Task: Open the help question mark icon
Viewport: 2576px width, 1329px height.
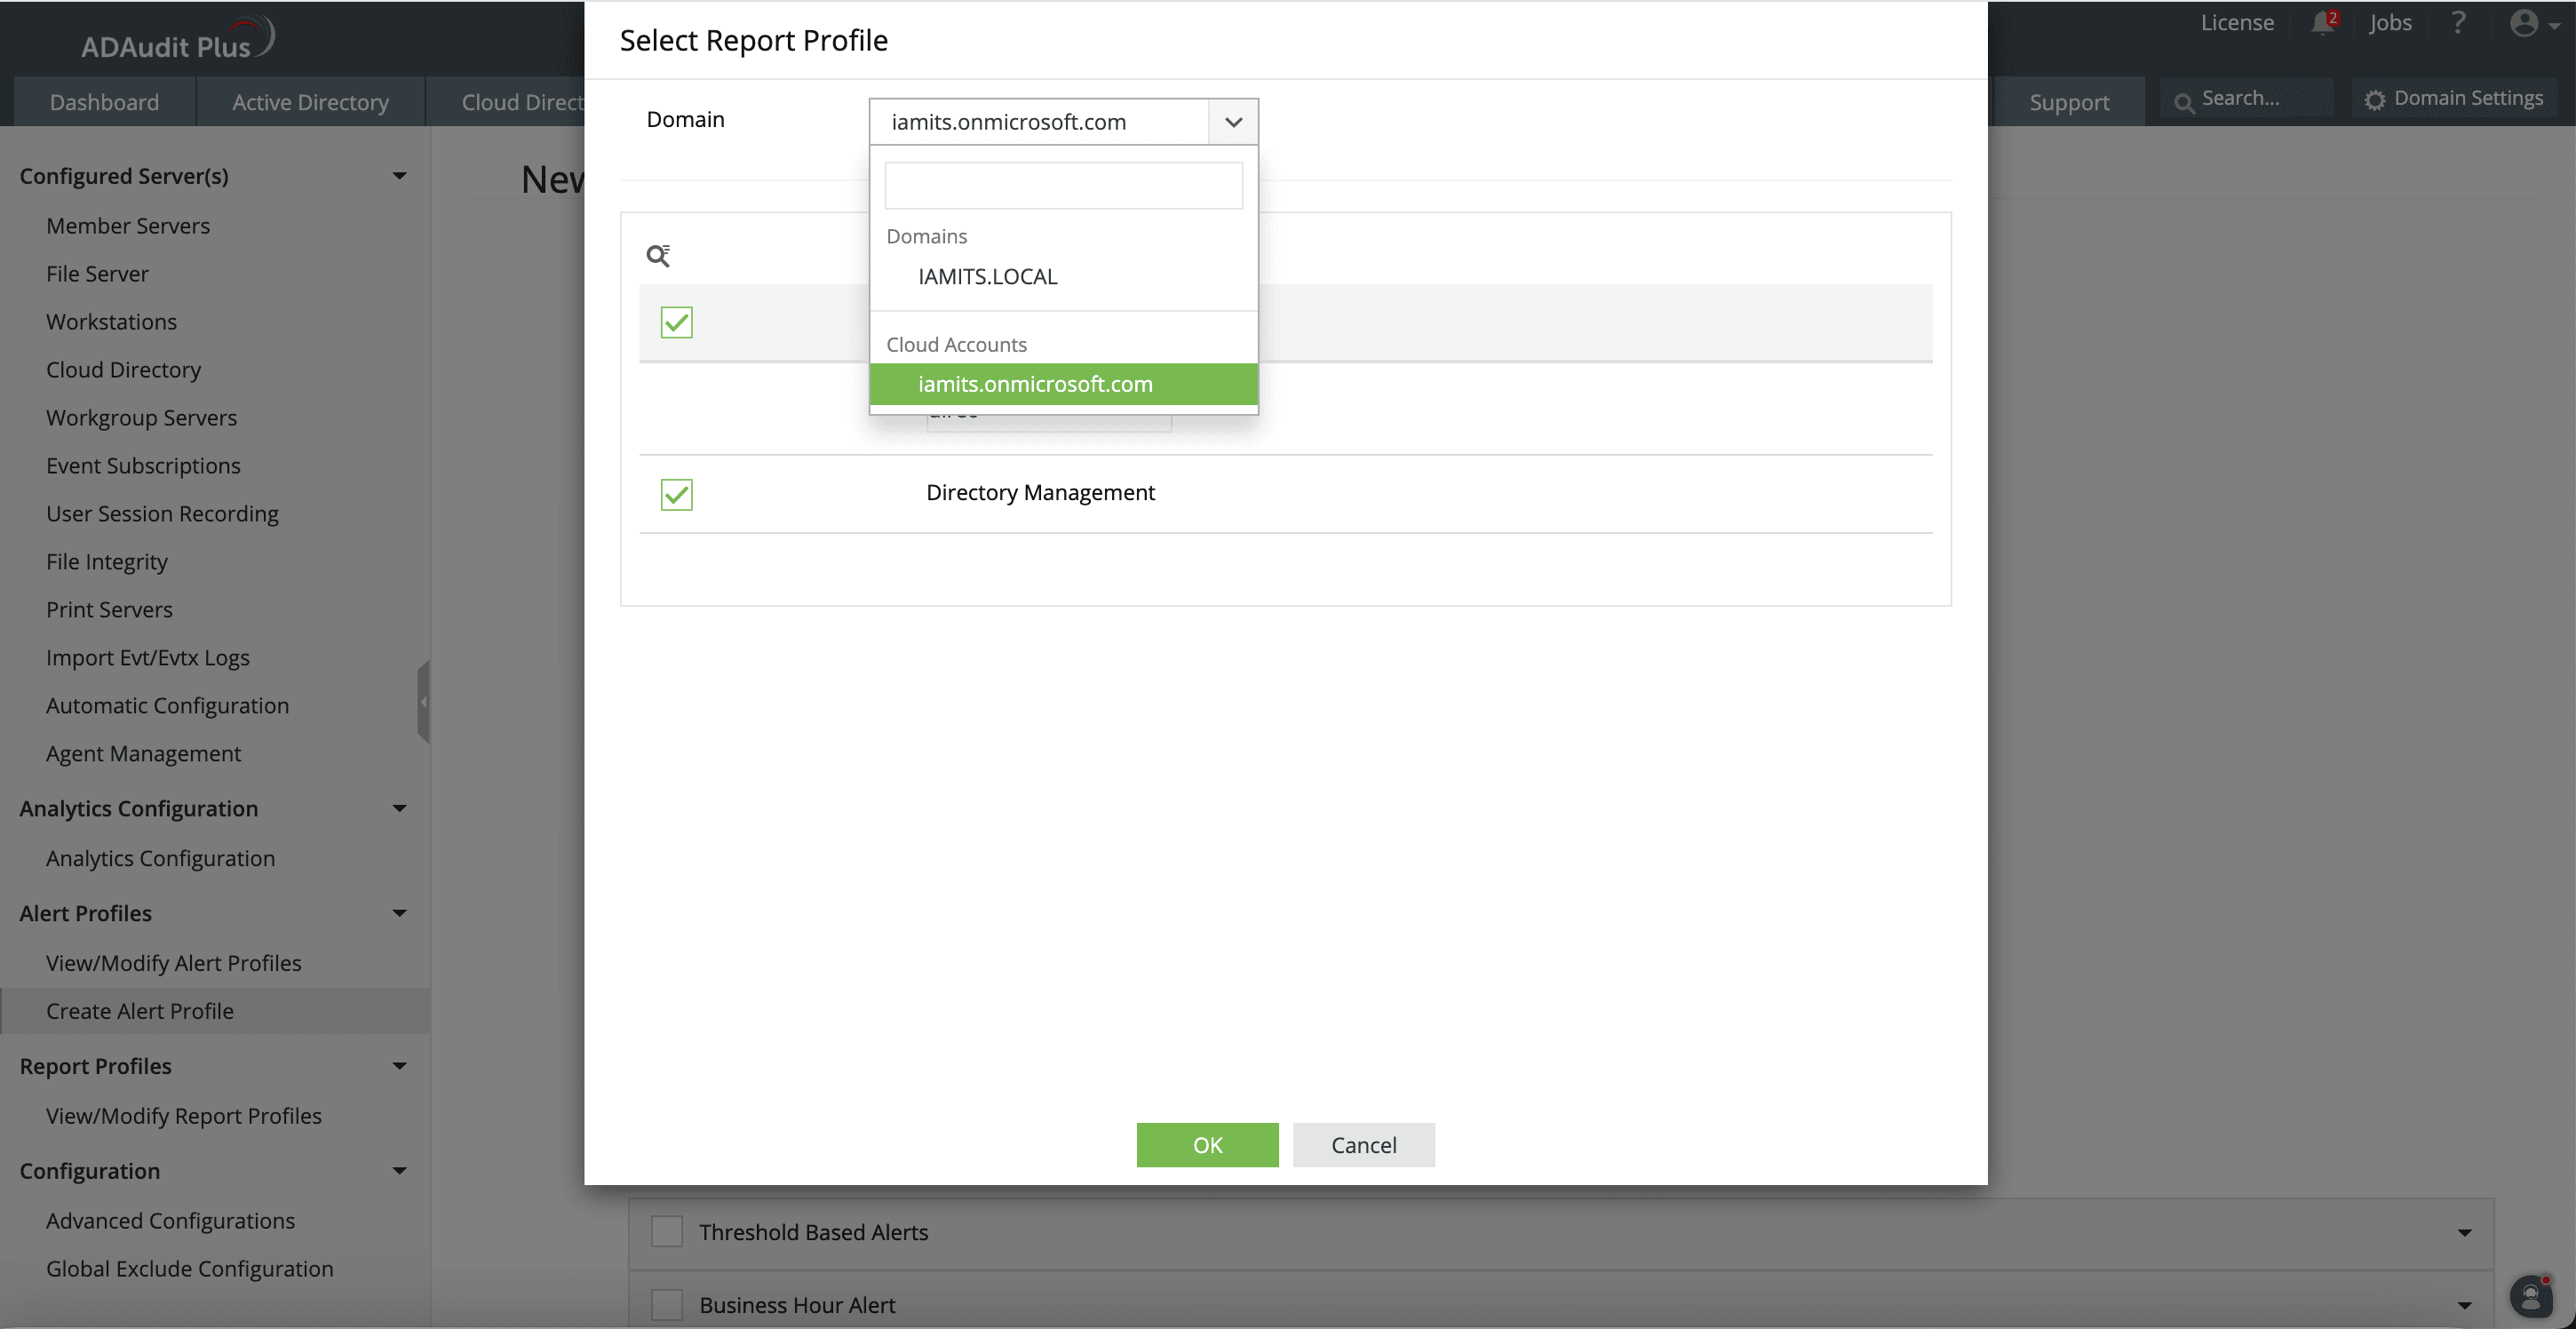Action: point(2458,22)
